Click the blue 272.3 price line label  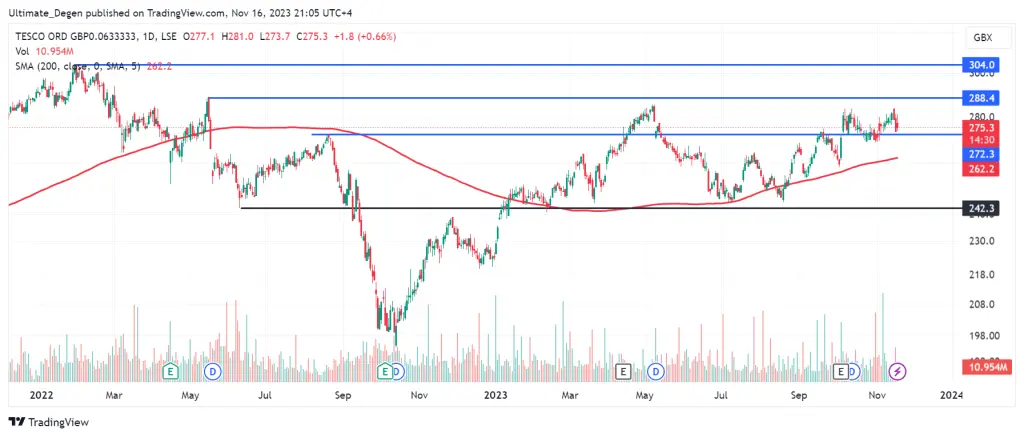point(982,154)
